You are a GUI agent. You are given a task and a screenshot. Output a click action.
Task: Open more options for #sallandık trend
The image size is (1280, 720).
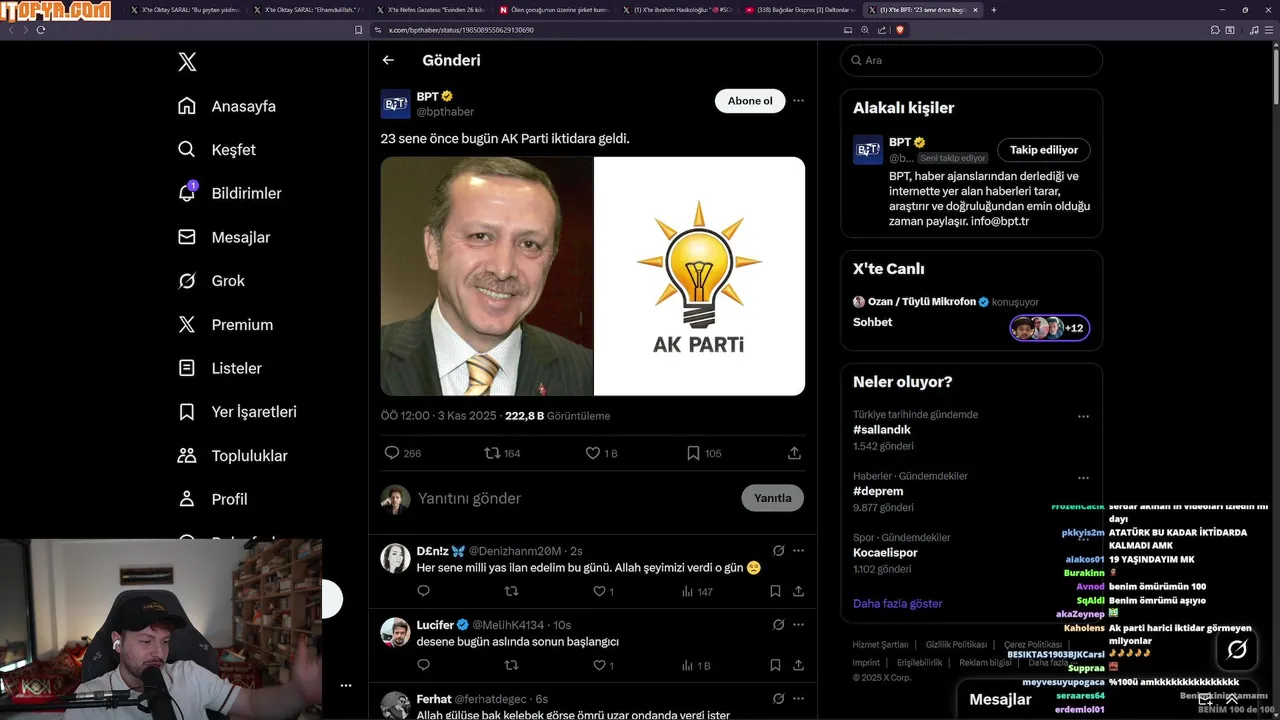pos(1083,416)
